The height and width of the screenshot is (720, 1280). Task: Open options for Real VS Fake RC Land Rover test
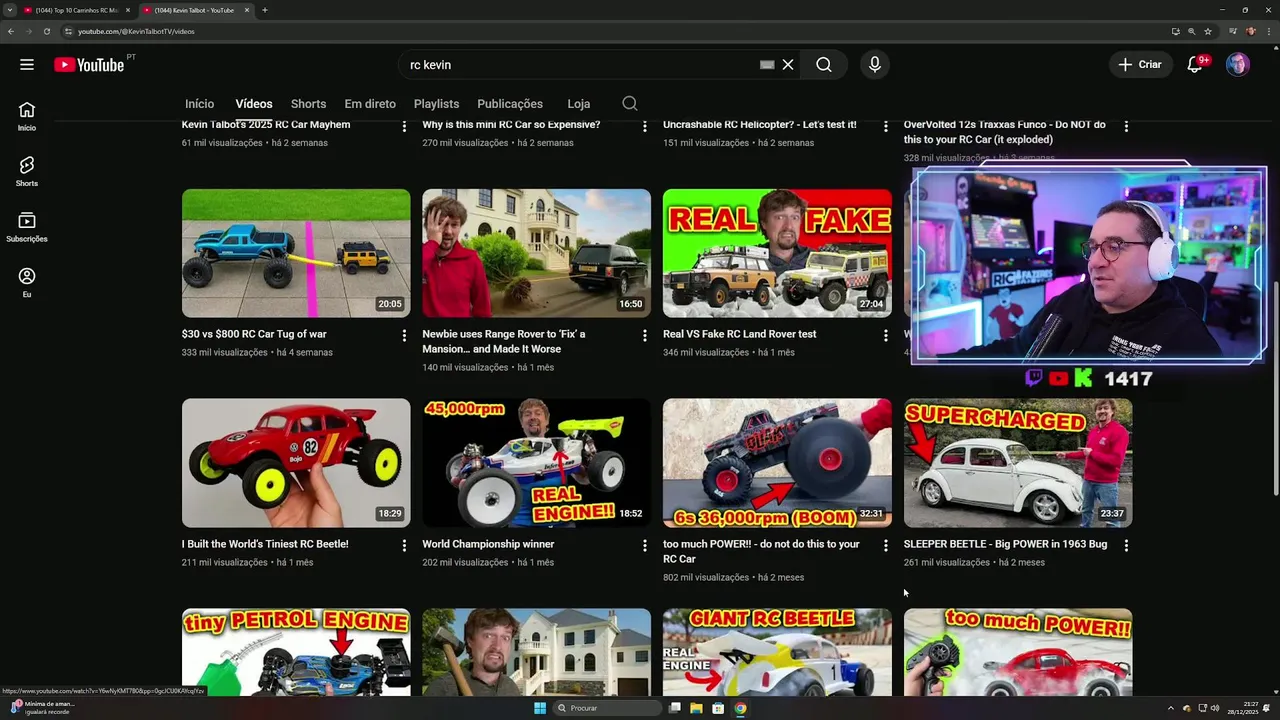click(x=885, y=336)
